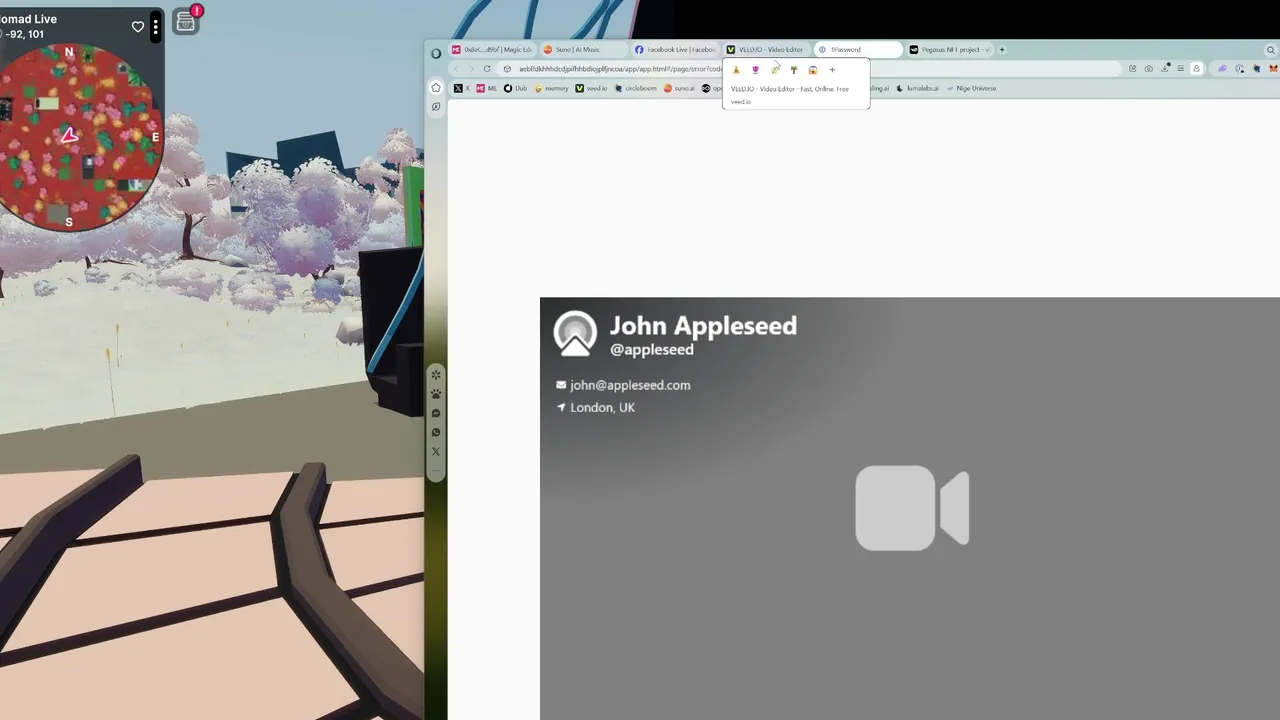Click the @appleseed handle
Viewport: 1280px width, 720px height.
[x=652, y=349]
